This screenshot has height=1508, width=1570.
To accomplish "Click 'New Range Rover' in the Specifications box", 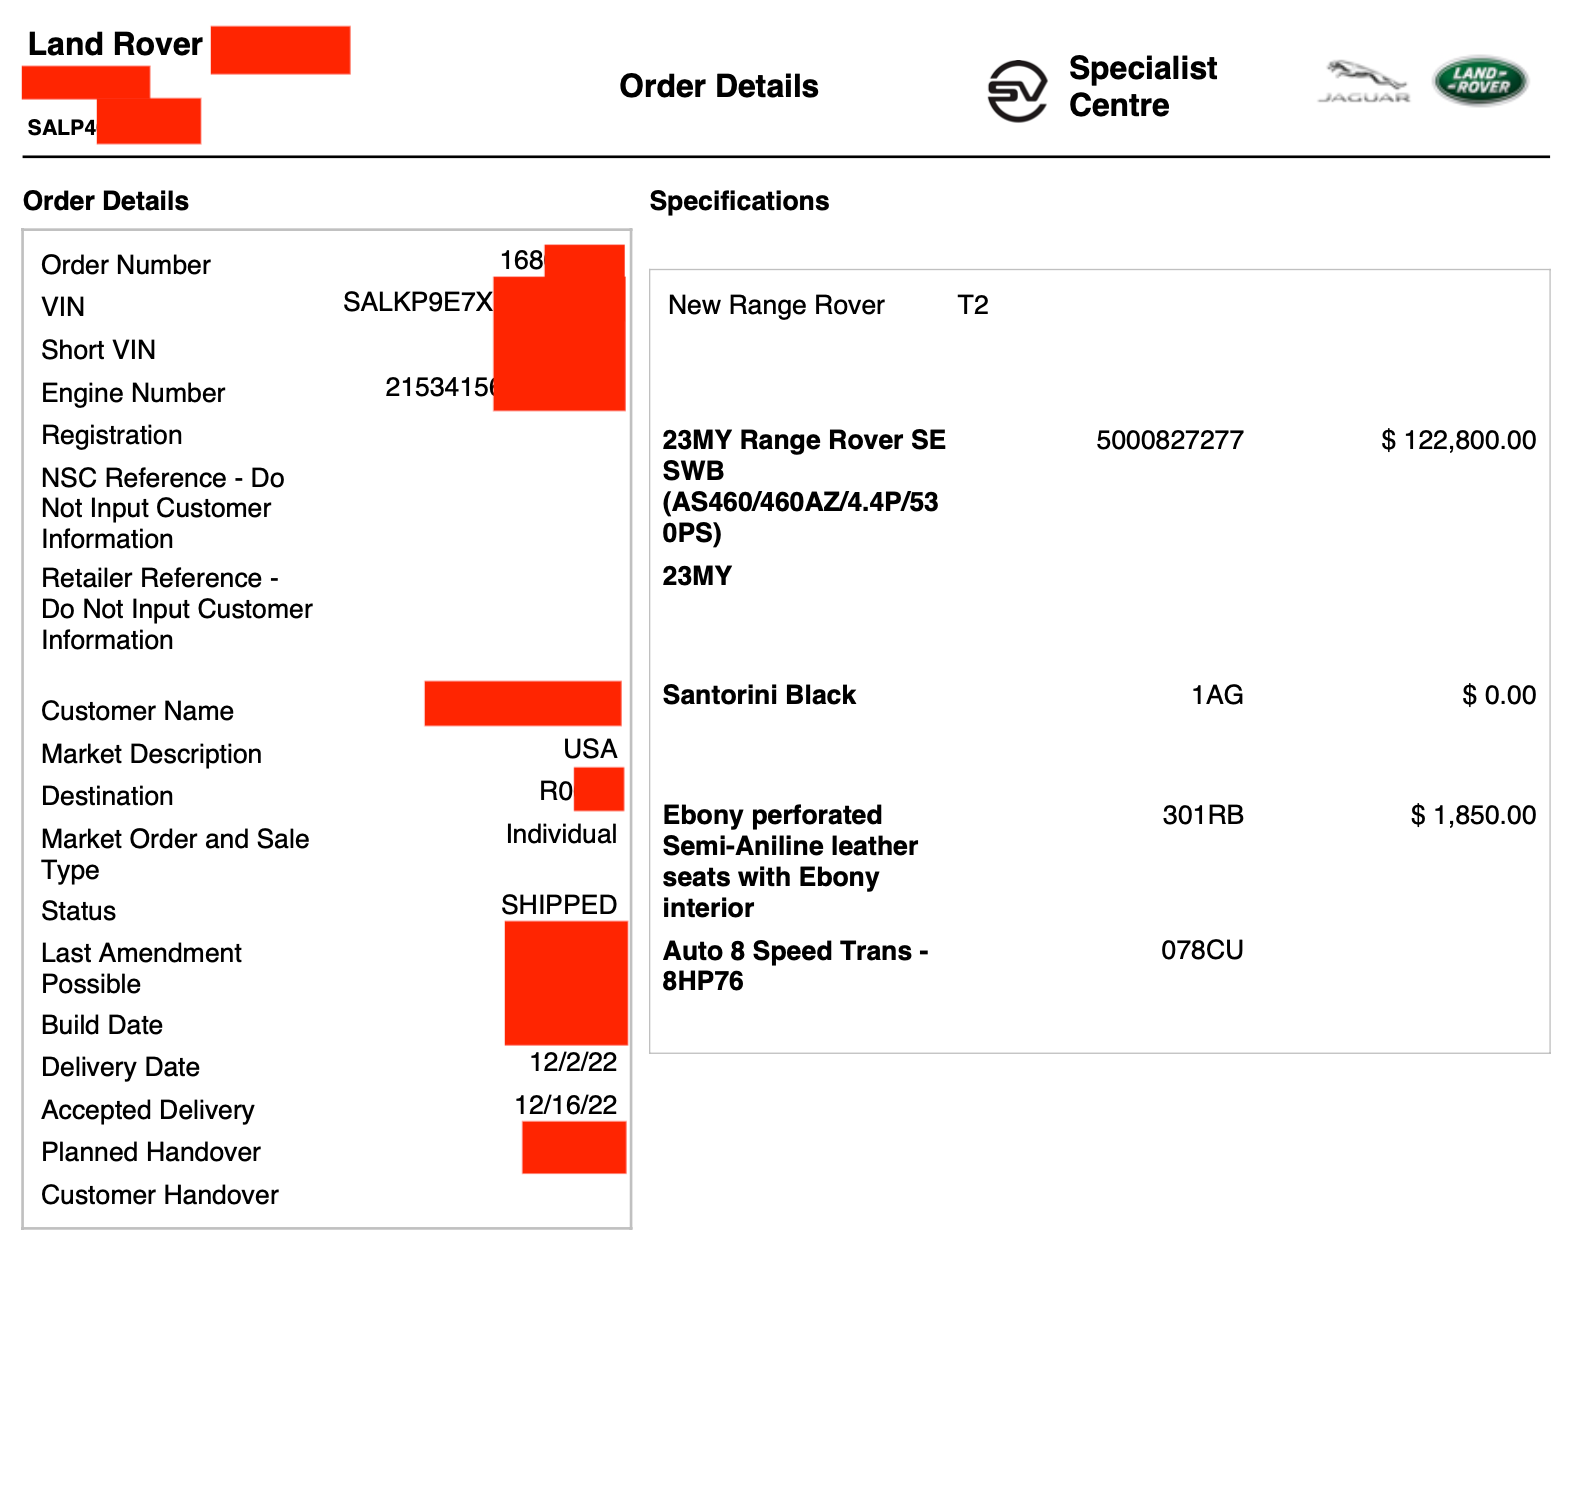I will tap(776, 305).
